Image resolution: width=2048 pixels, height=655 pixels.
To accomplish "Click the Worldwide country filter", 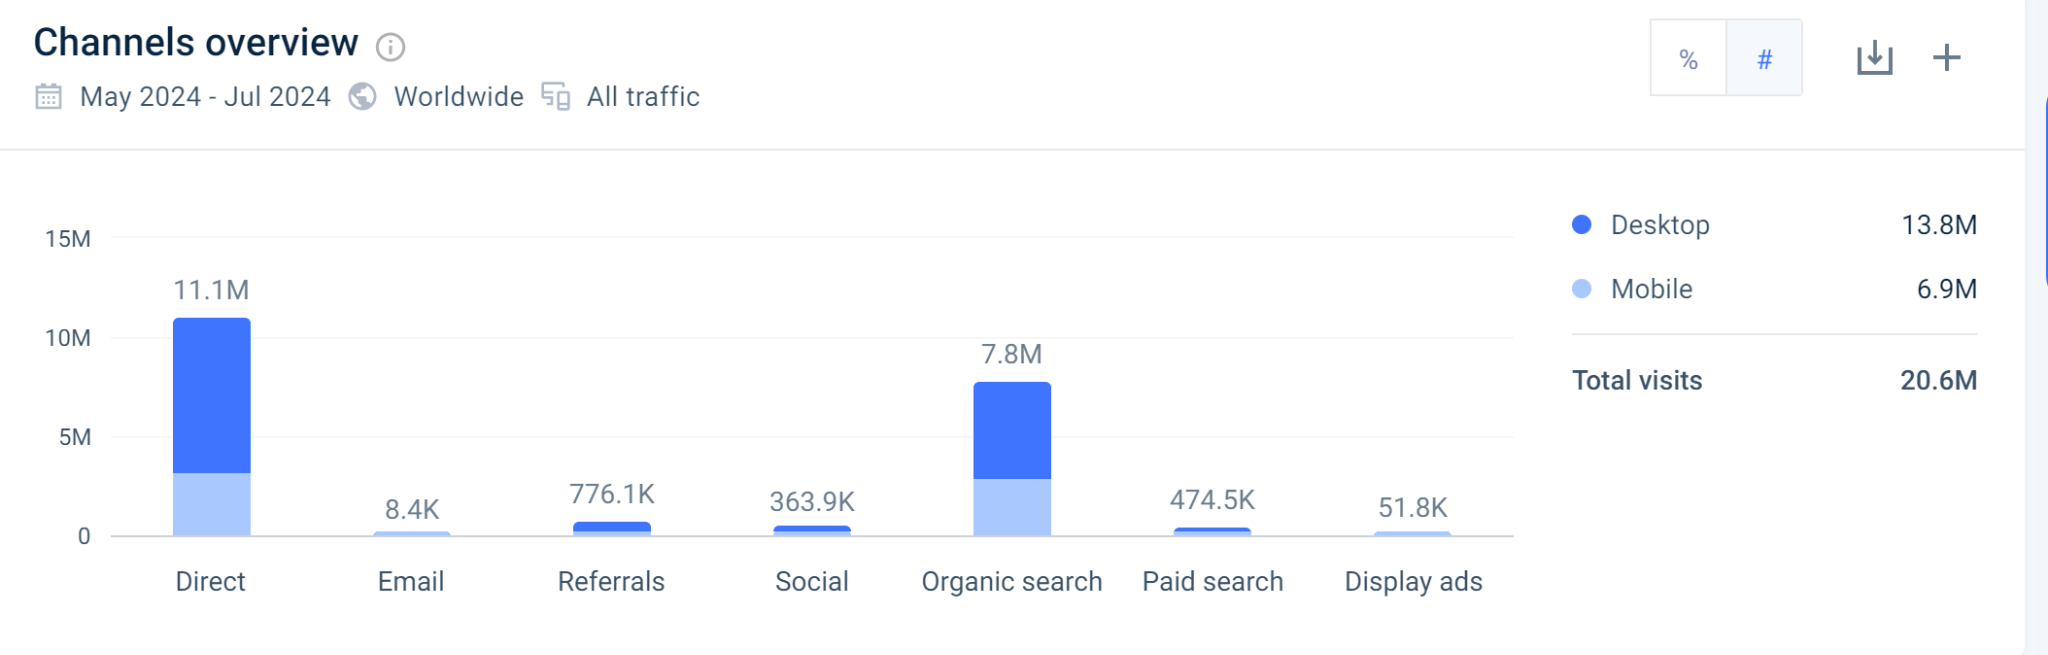I will [x=458, y=97].
